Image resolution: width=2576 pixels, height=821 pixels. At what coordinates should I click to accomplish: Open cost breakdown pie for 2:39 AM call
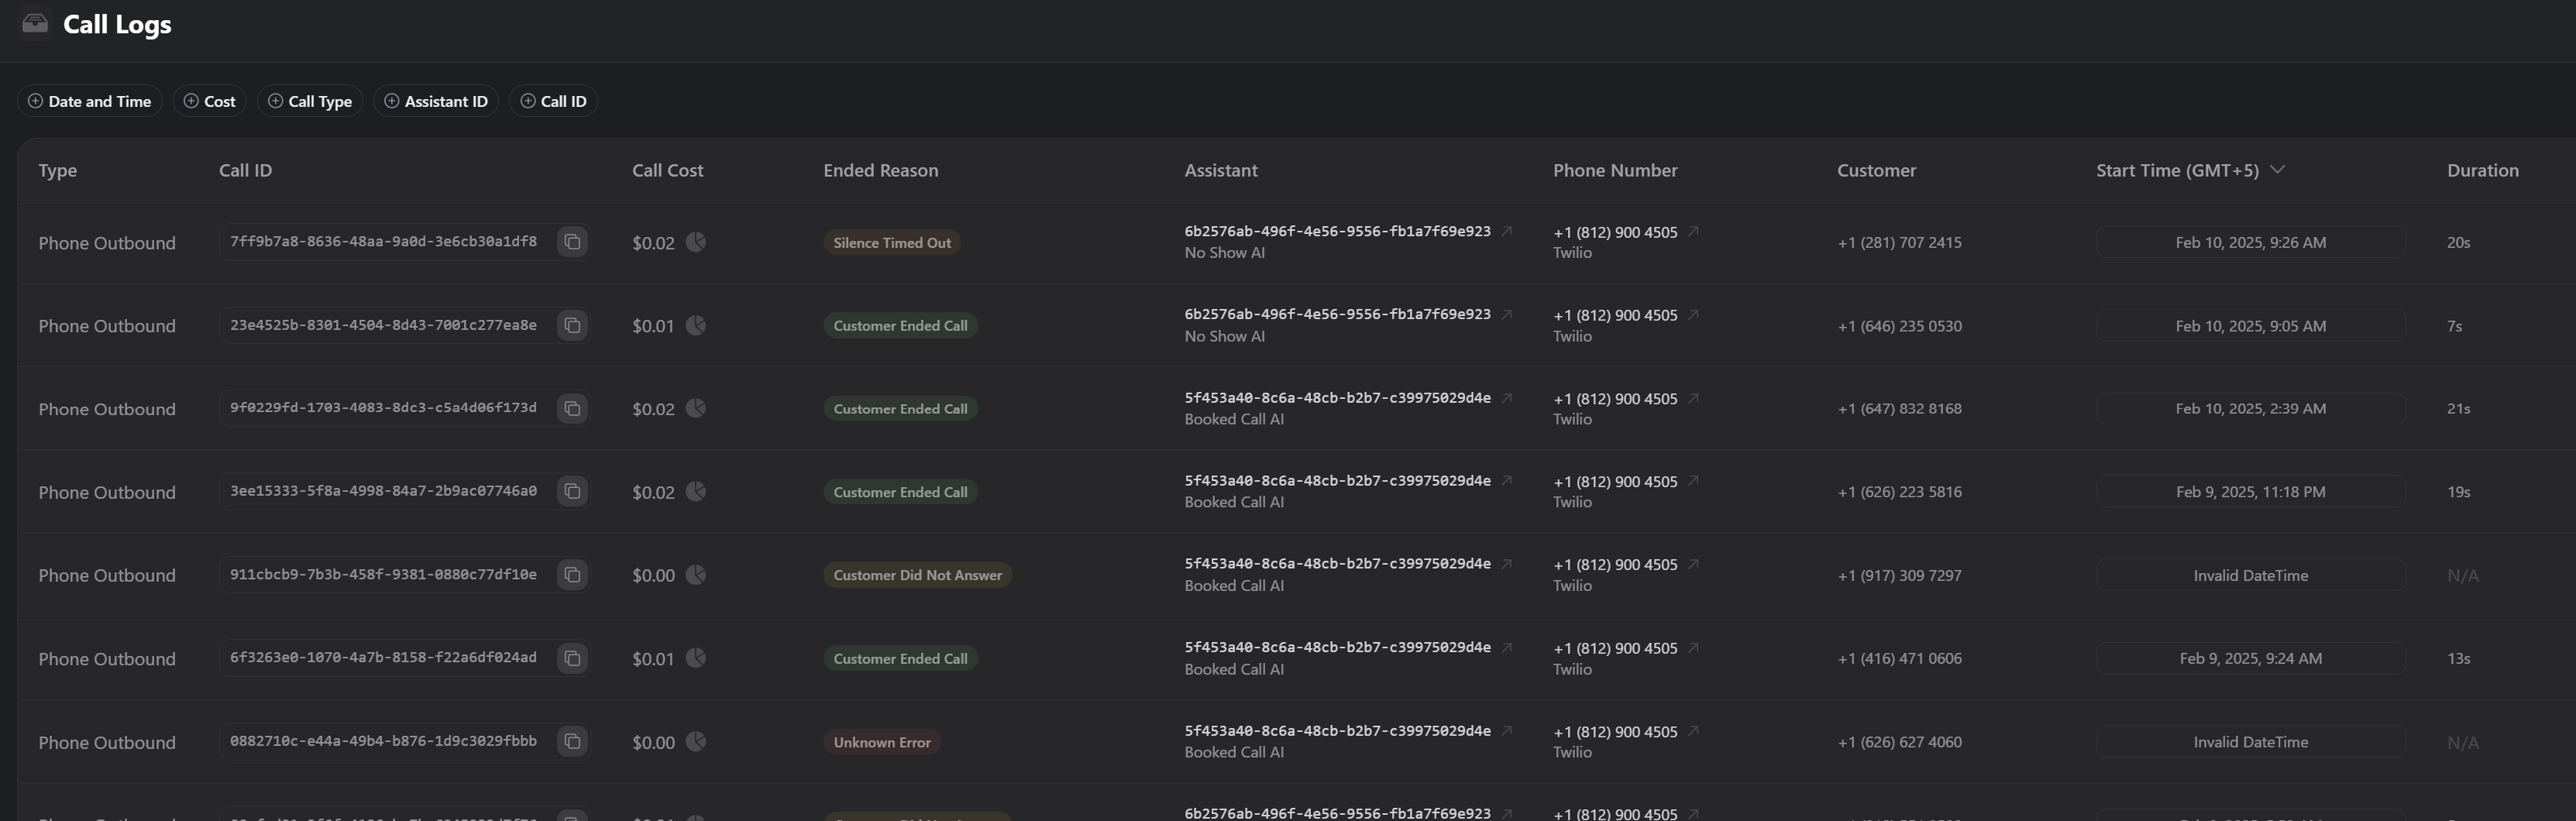coord(696,408)
